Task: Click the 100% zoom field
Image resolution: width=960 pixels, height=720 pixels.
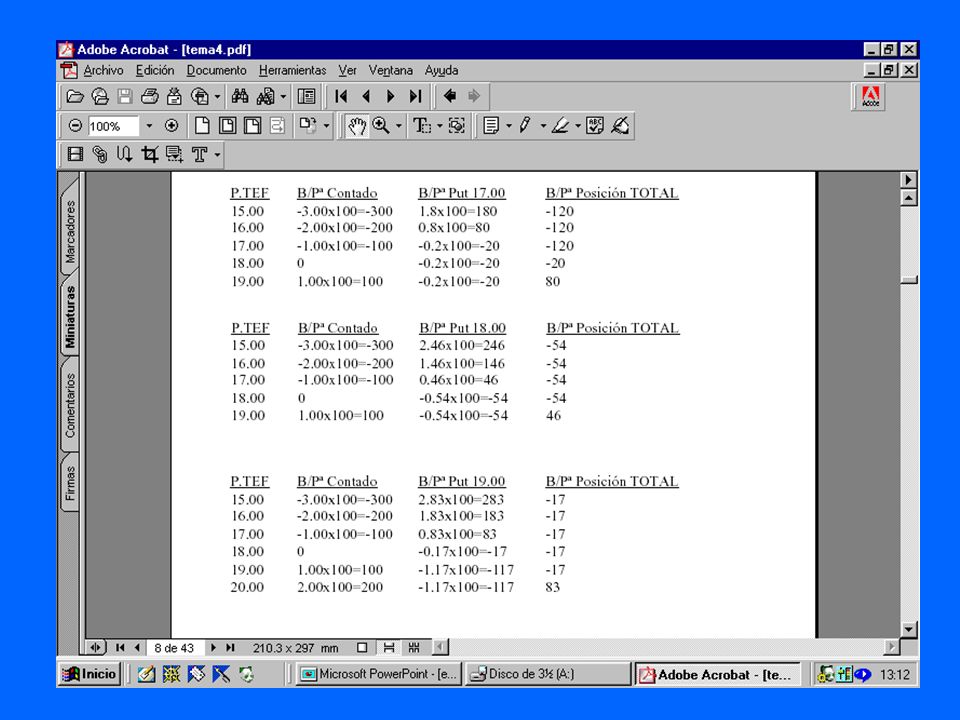Action: tap(113, 126)
